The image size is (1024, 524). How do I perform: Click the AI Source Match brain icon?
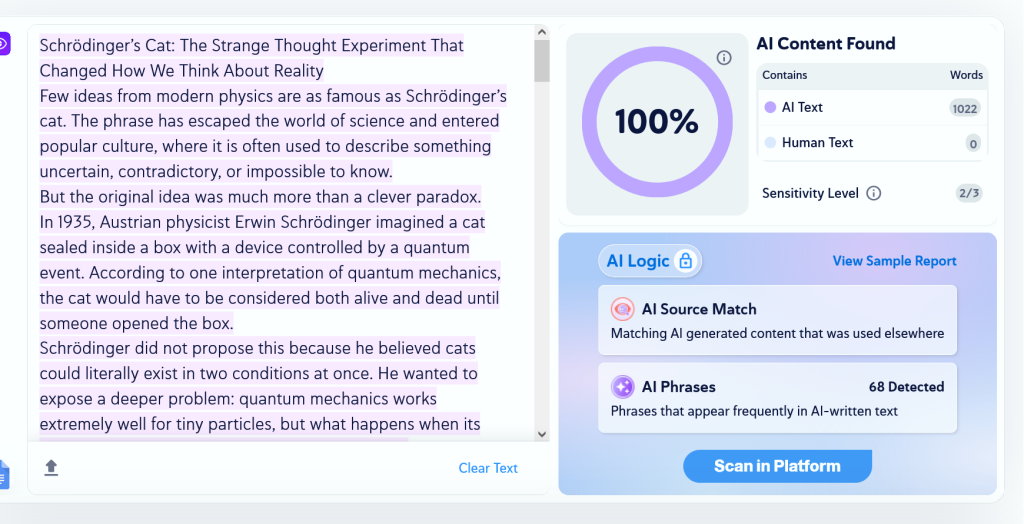(x=622, y=309)
